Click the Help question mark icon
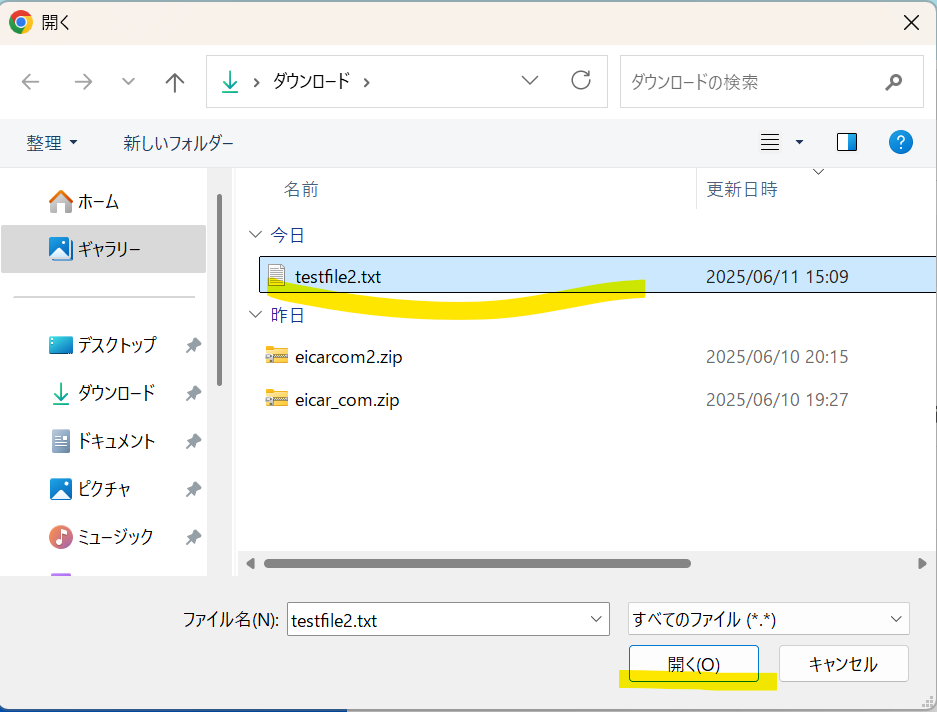 coord(901,142)
